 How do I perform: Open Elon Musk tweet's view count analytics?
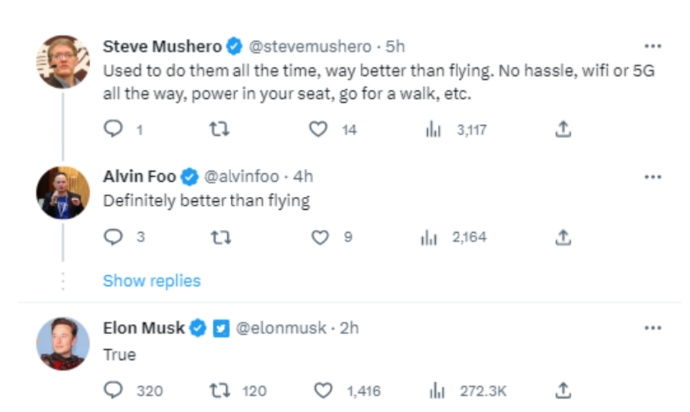(435, 390)
